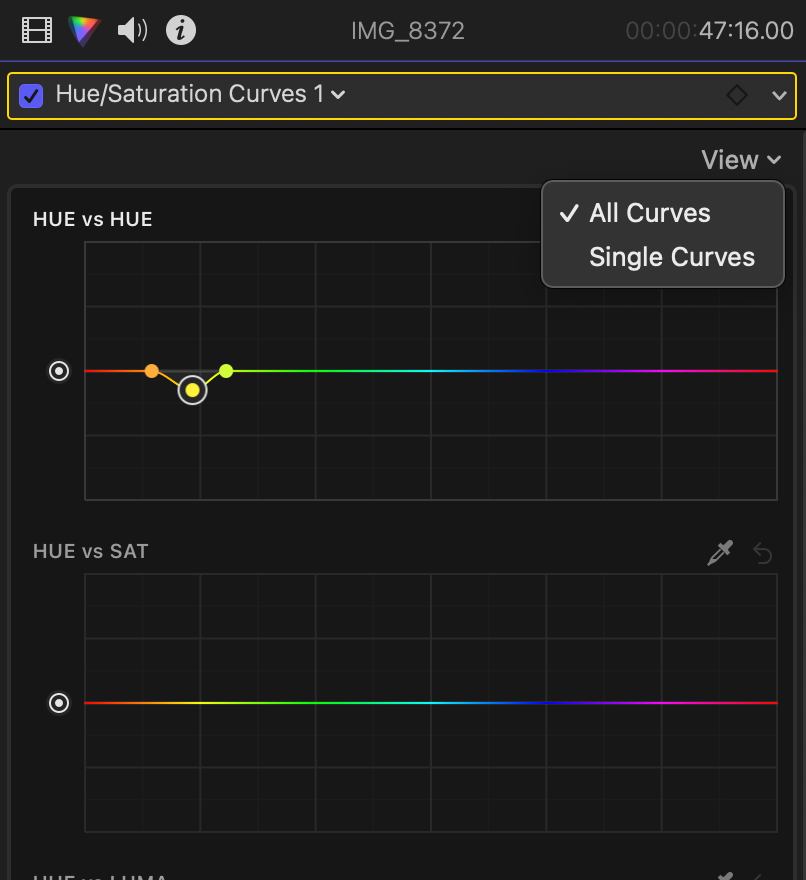Screen dimensions: 806x880
Task: Open the View dropdown
Action: [741, 160]
